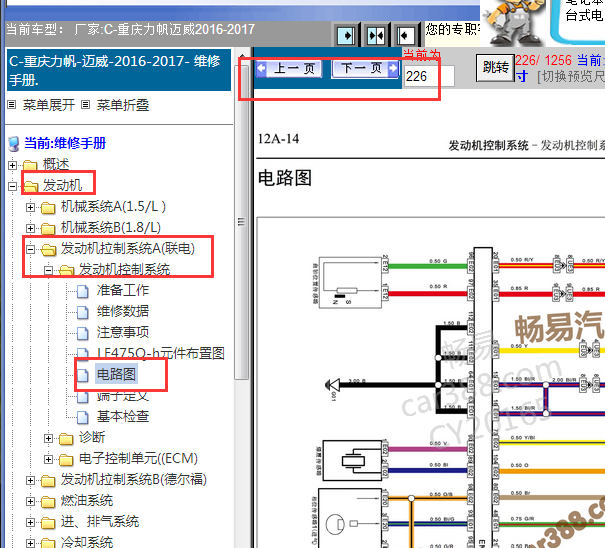Click the 维修数据 page icon
This screenshot has width=605, height=548.
(83, 312)
